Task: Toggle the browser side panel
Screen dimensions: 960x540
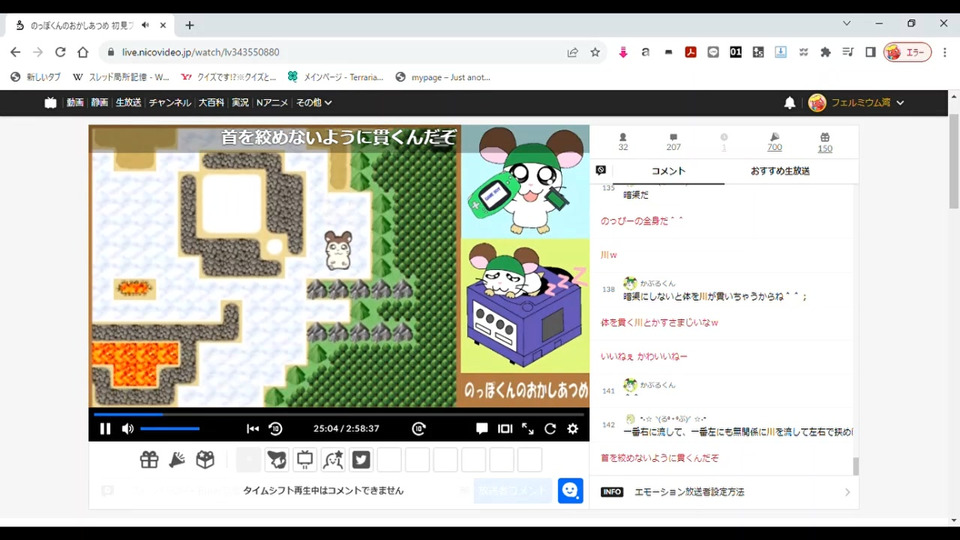Action: pos(870,53)
